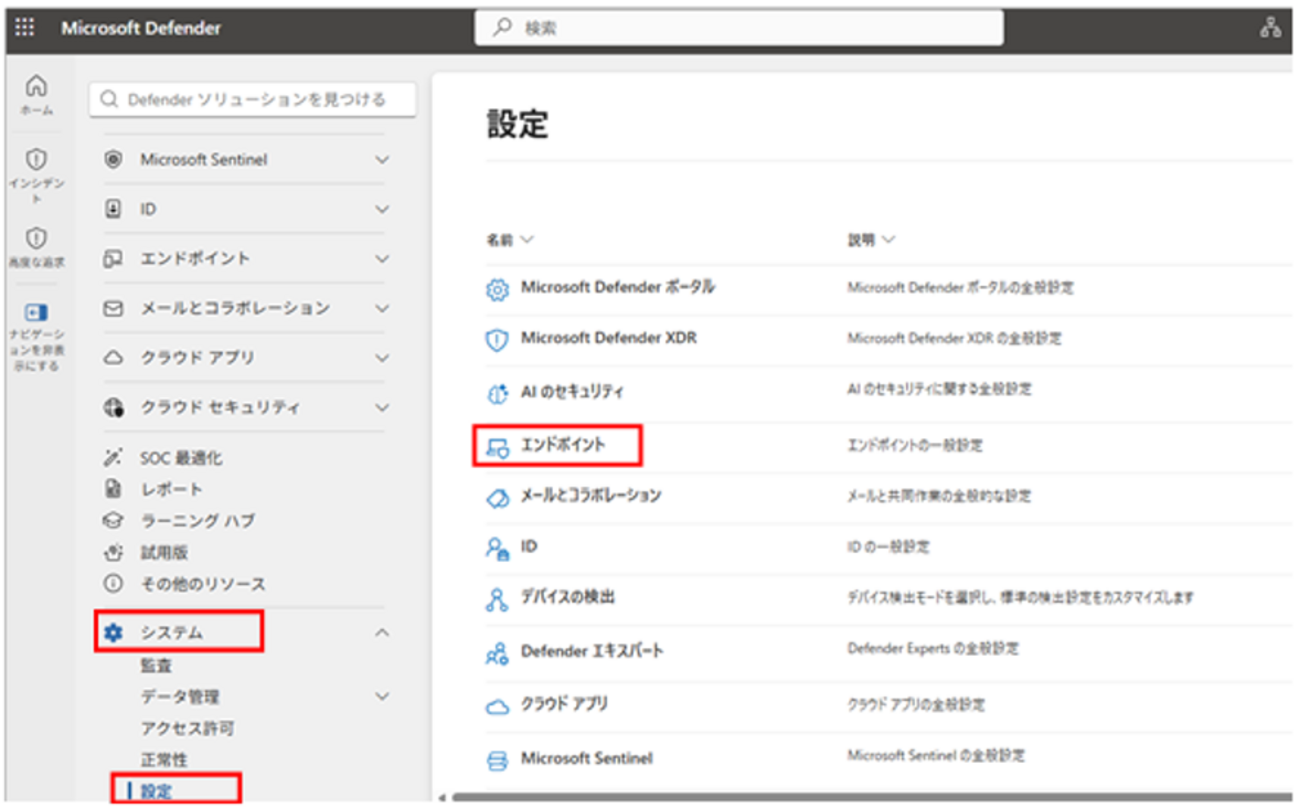Open 監査 under システム
Screen dimensions: 1299x808
click(156, 665)
